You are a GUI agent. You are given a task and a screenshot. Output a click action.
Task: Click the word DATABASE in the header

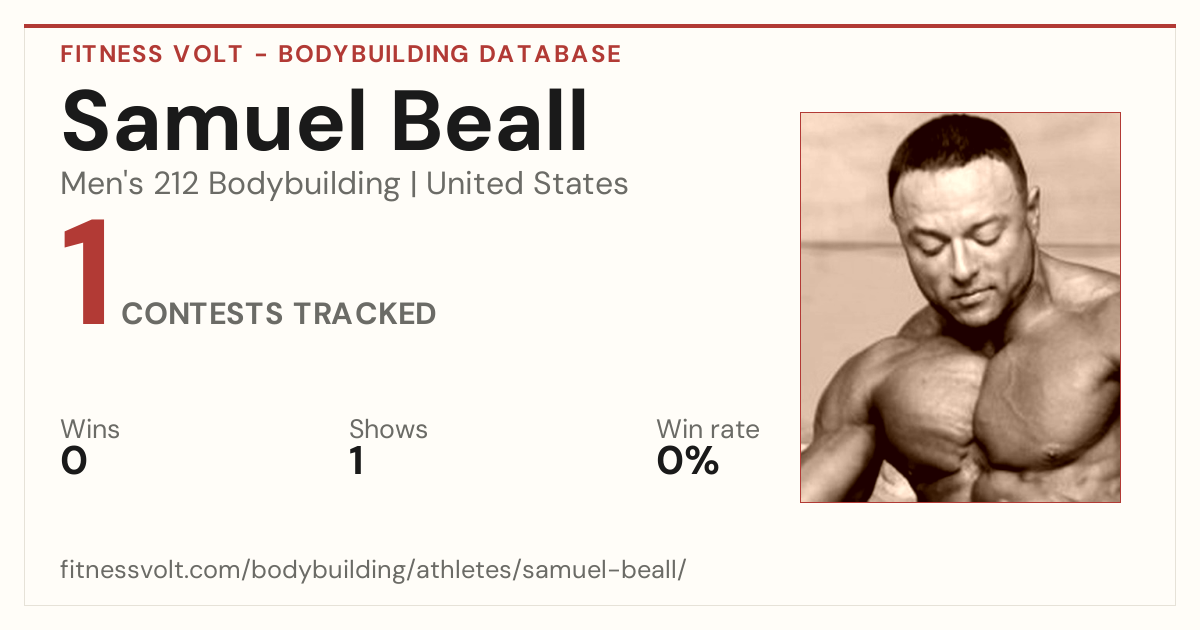tap(549, 54)
